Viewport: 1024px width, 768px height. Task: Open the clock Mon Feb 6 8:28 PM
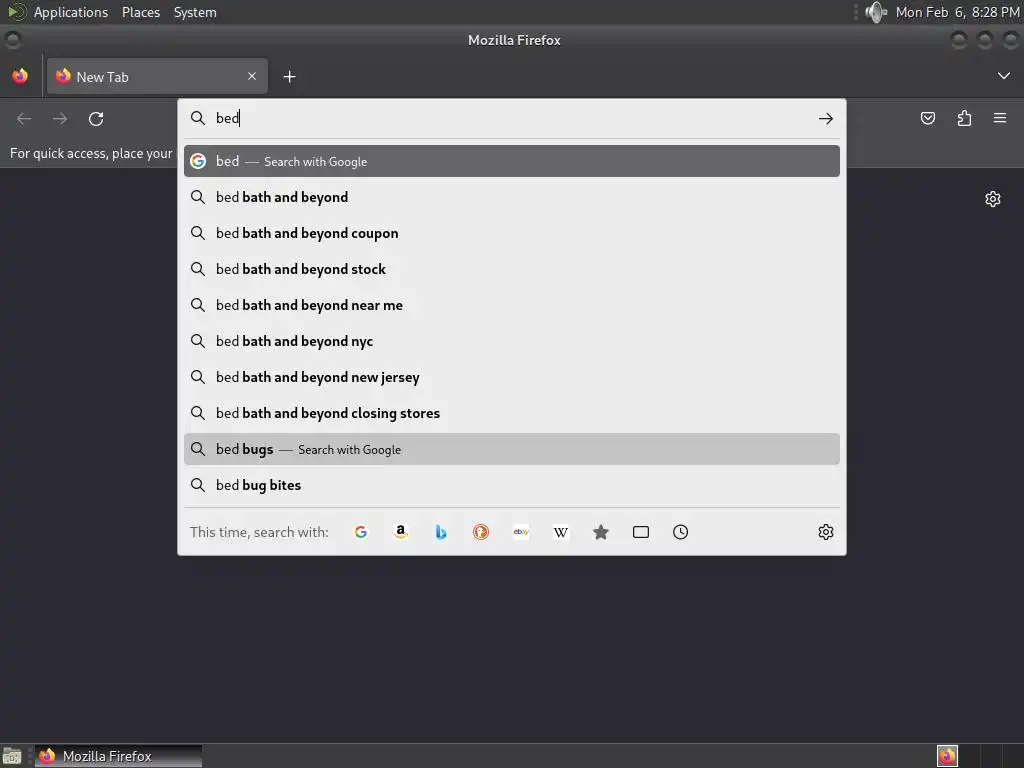click(x=957, y=12)
